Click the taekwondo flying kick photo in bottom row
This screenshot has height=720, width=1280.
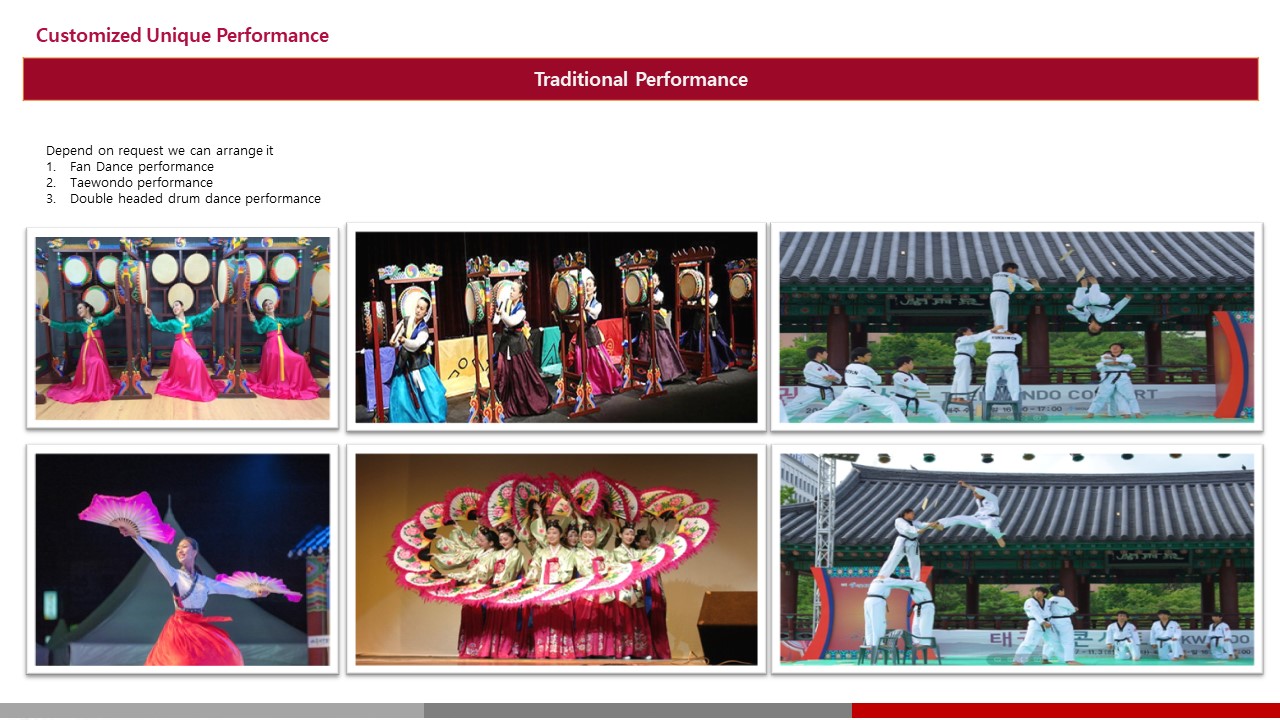[1016, 559]
